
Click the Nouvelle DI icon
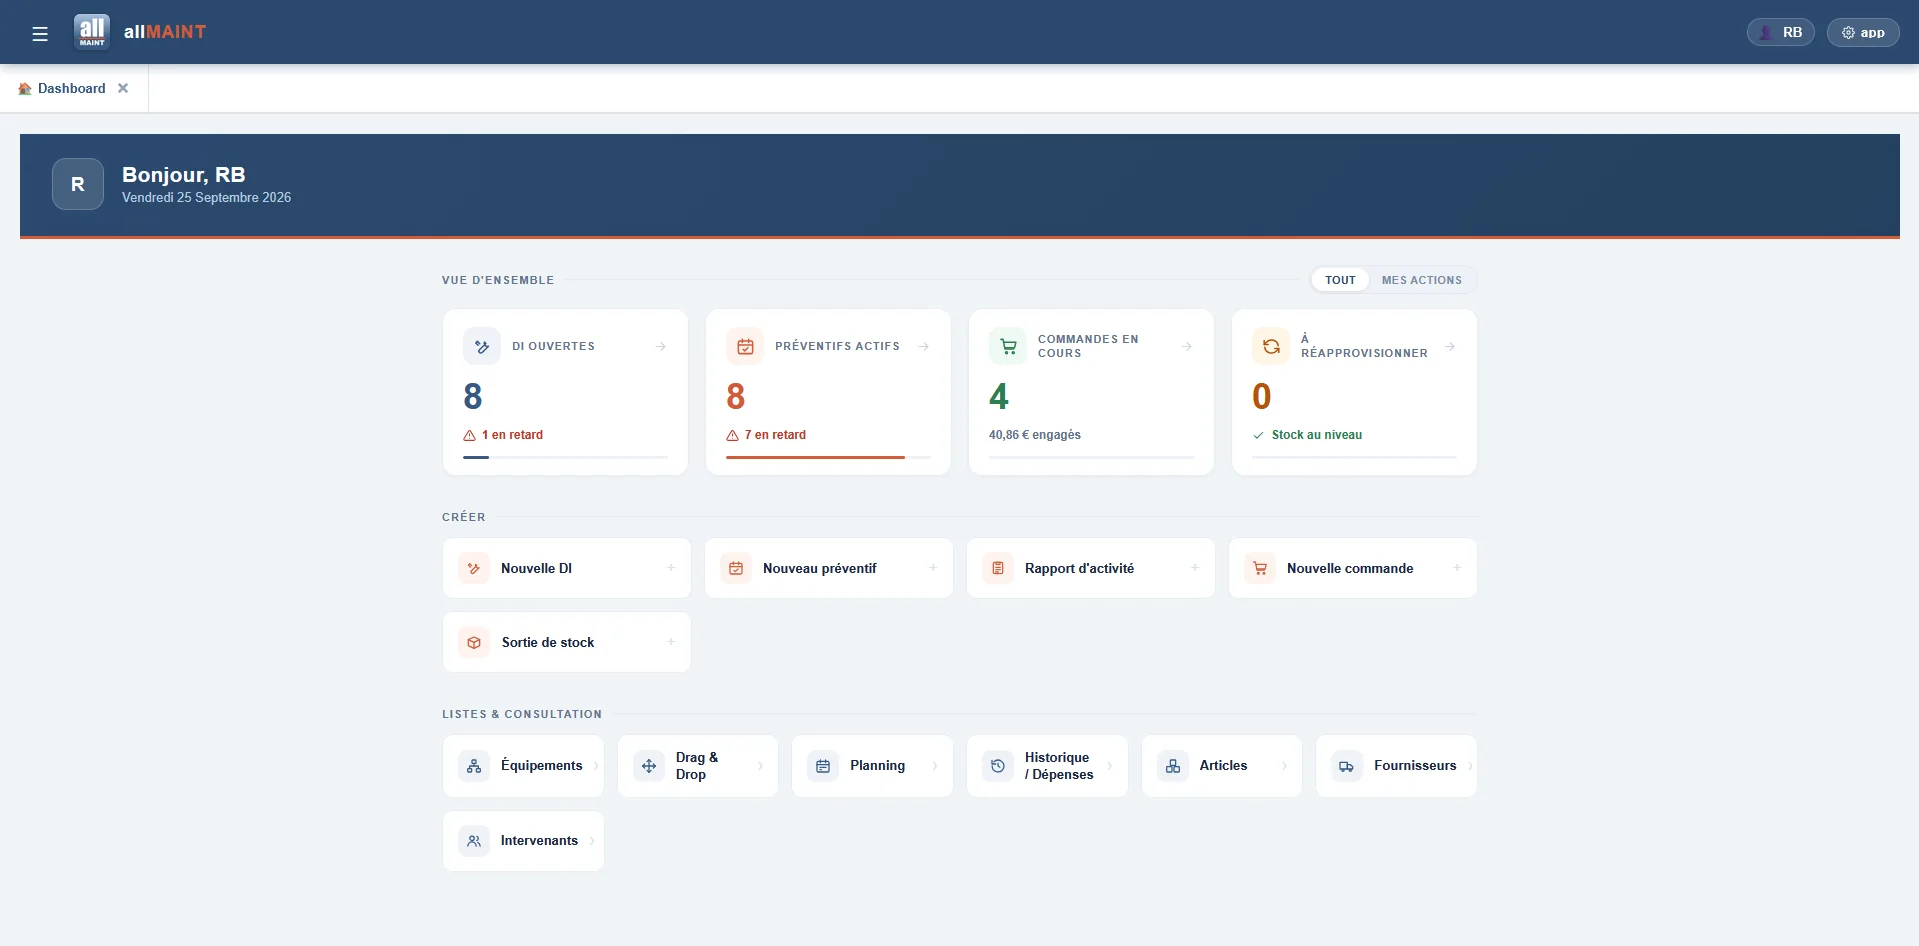[x=474, y=568]
